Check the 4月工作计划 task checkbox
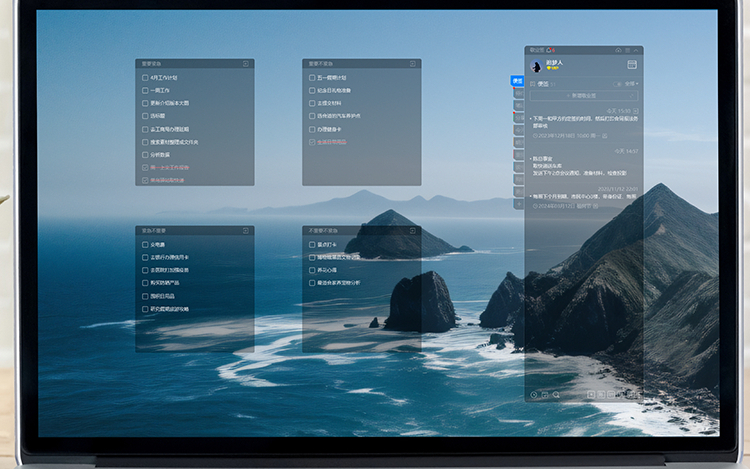Screen dimensions: 750x469 coord(145,77)
